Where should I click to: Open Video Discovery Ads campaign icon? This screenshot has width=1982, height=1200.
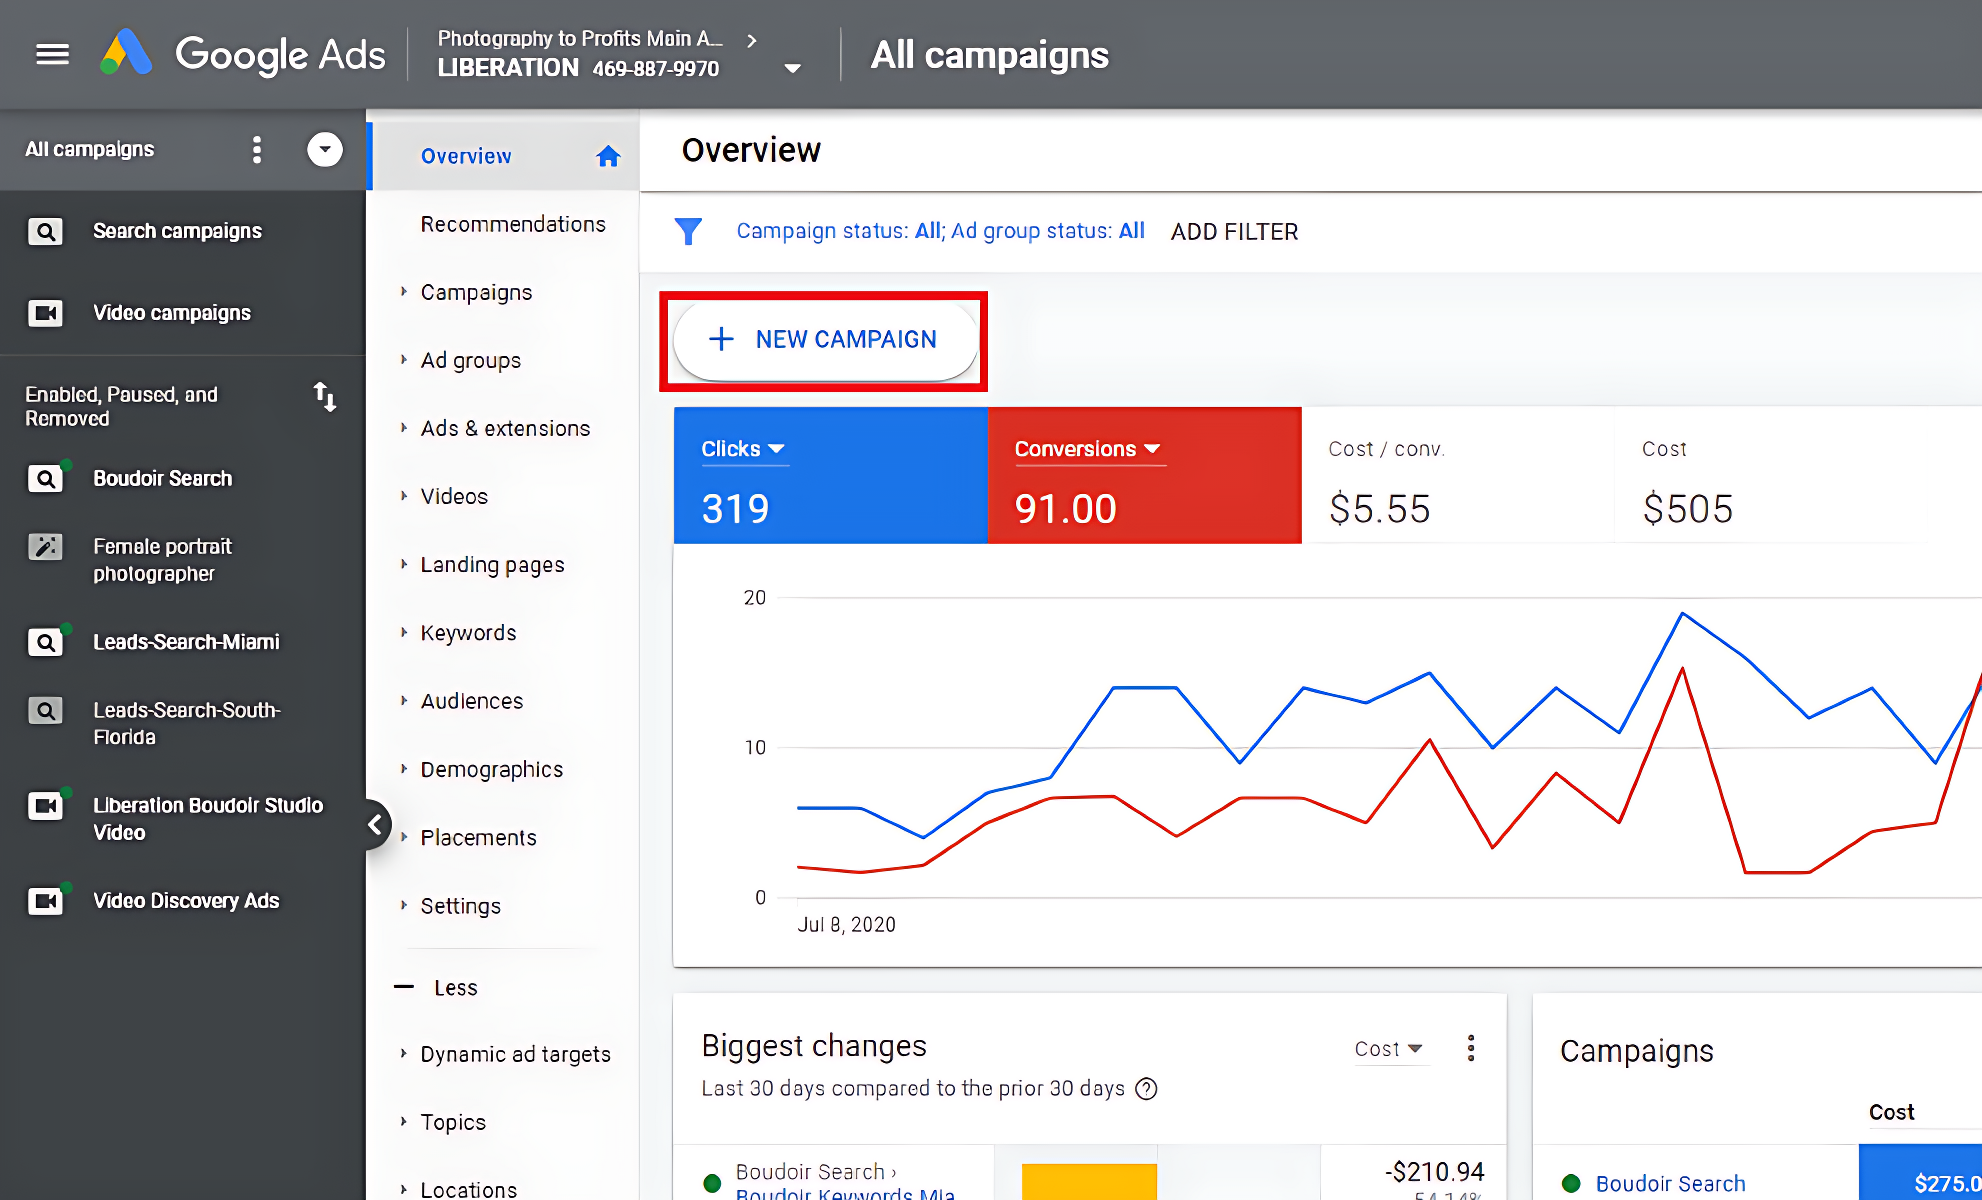45,901
